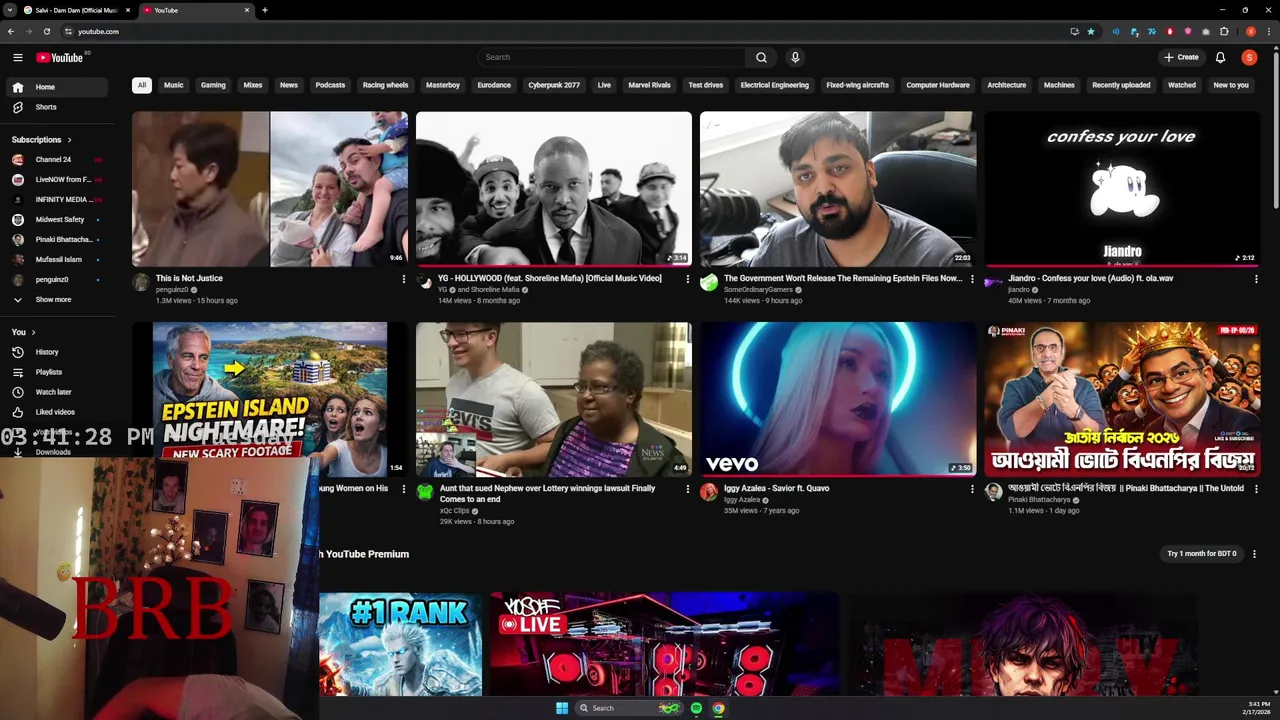This screenshot has height=720, width=1280.
Task: Open the Jiandro 'confess your love' thumbnail
Action: click(1122, 189)
